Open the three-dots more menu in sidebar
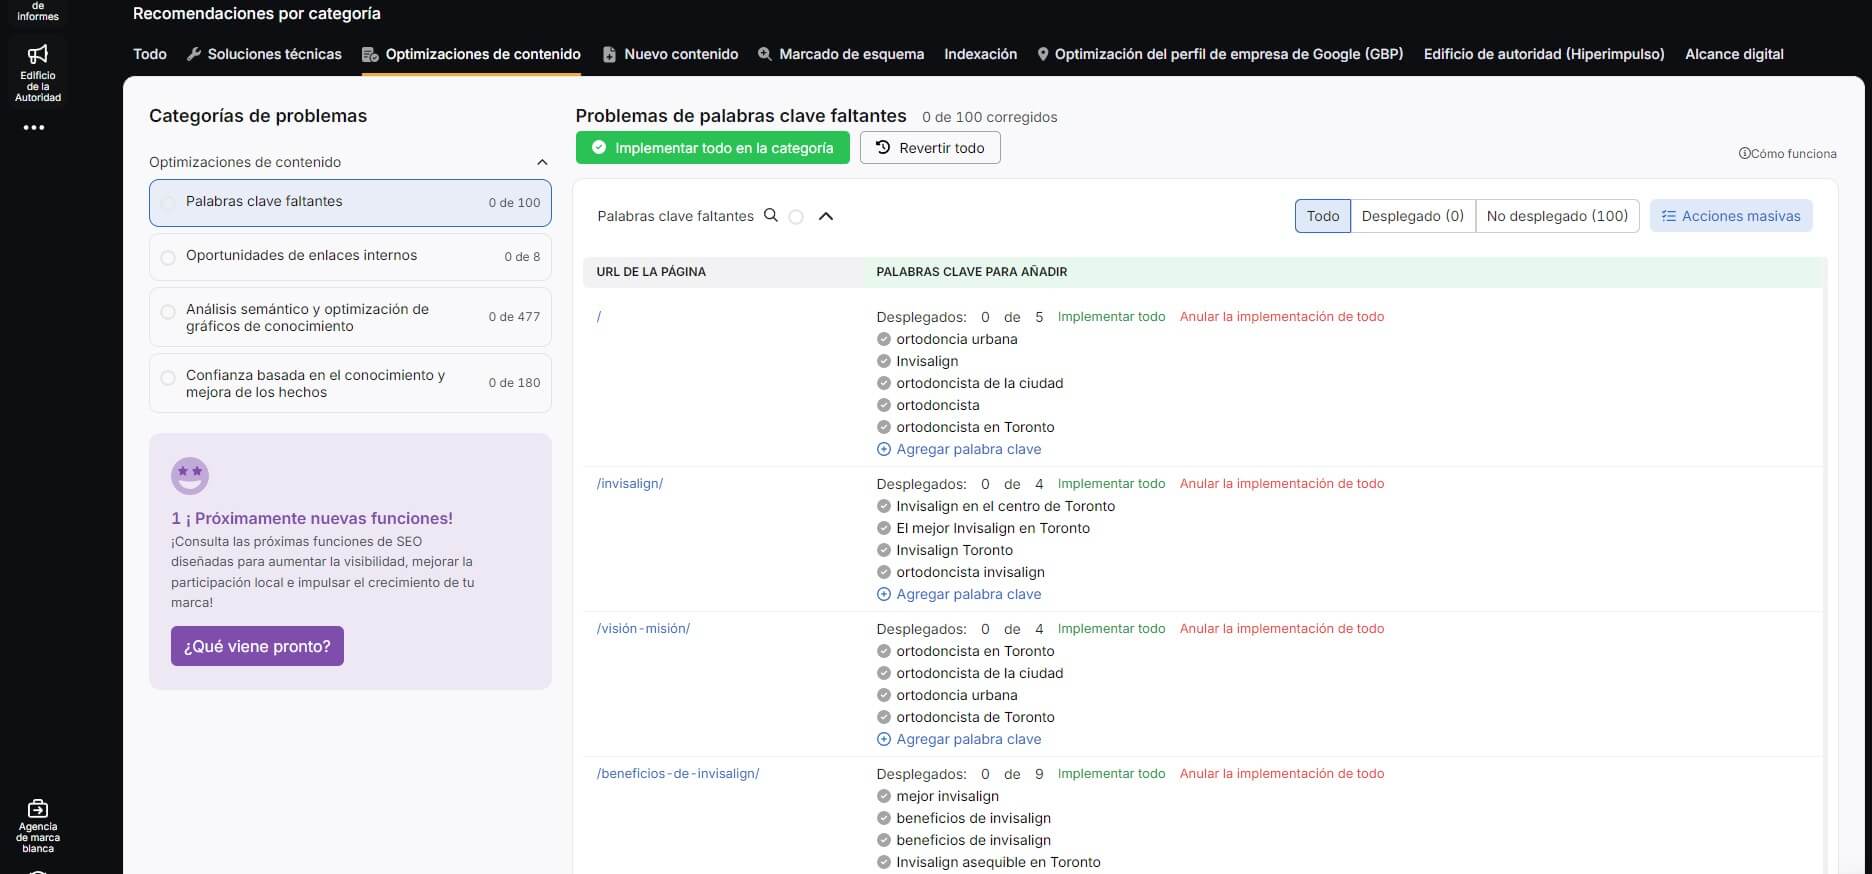 pos(34,128)
